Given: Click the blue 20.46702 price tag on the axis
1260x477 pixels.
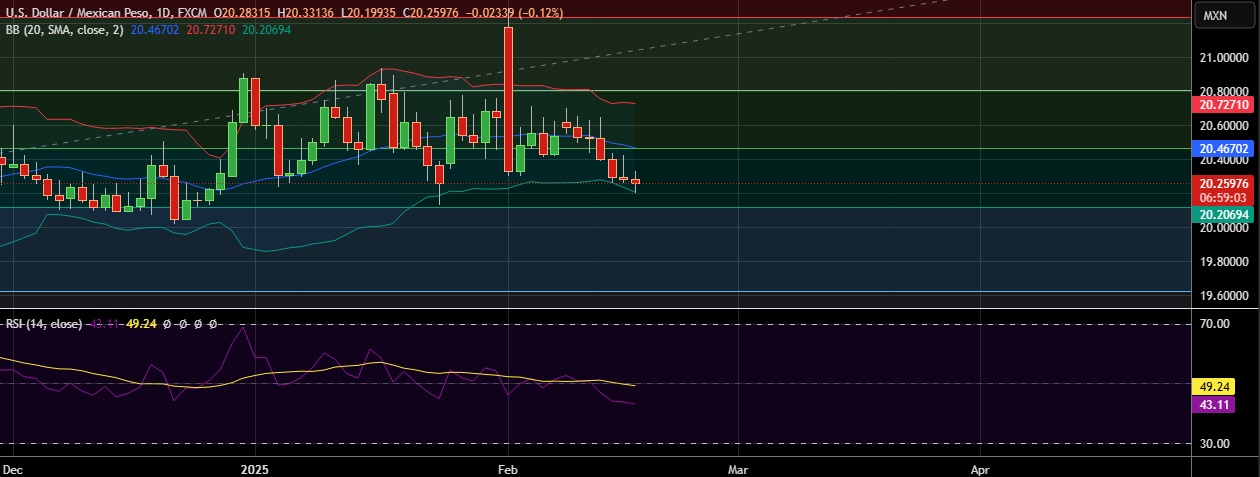Looking at the screenshot, I should 1222,148.
